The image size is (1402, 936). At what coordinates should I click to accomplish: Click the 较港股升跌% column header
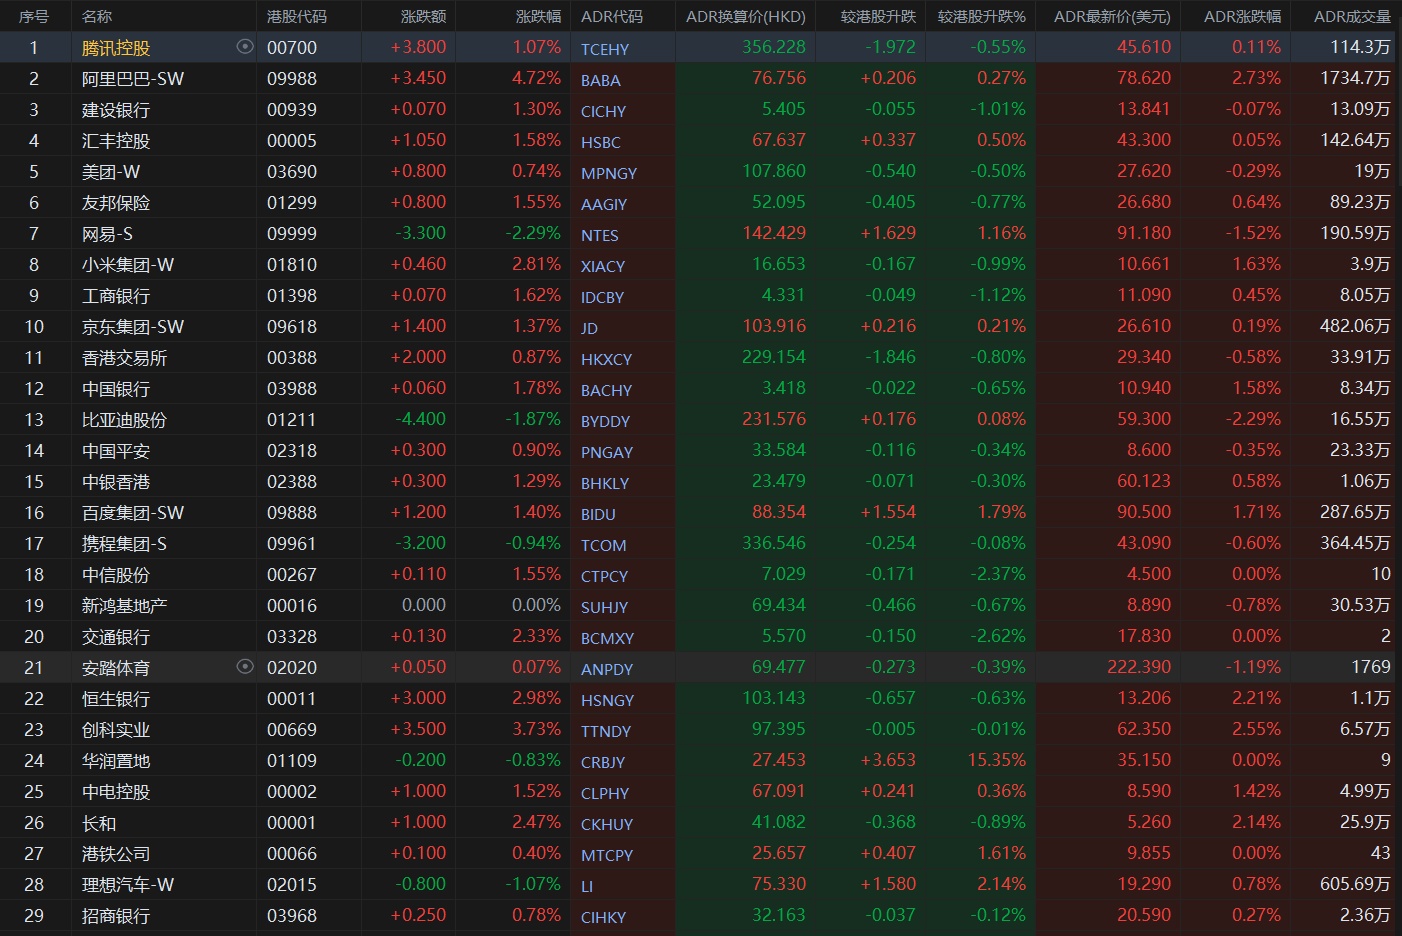[x=981, y=16]
